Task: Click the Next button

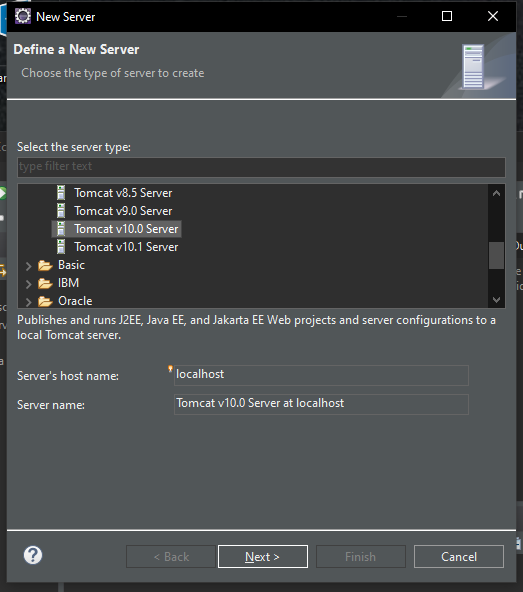Action: [x=263, y=557]
